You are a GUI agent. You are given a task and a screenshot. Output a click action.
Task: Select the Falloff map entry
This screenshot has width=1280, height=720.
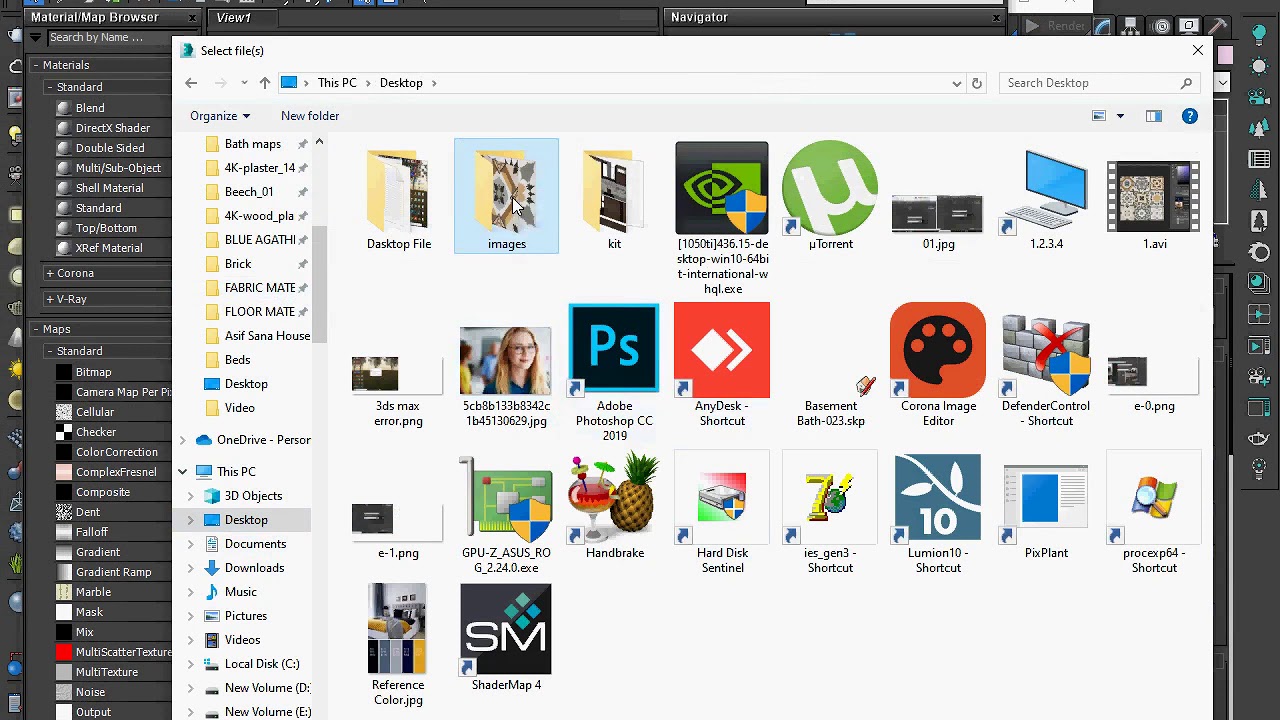pos(92,532)
